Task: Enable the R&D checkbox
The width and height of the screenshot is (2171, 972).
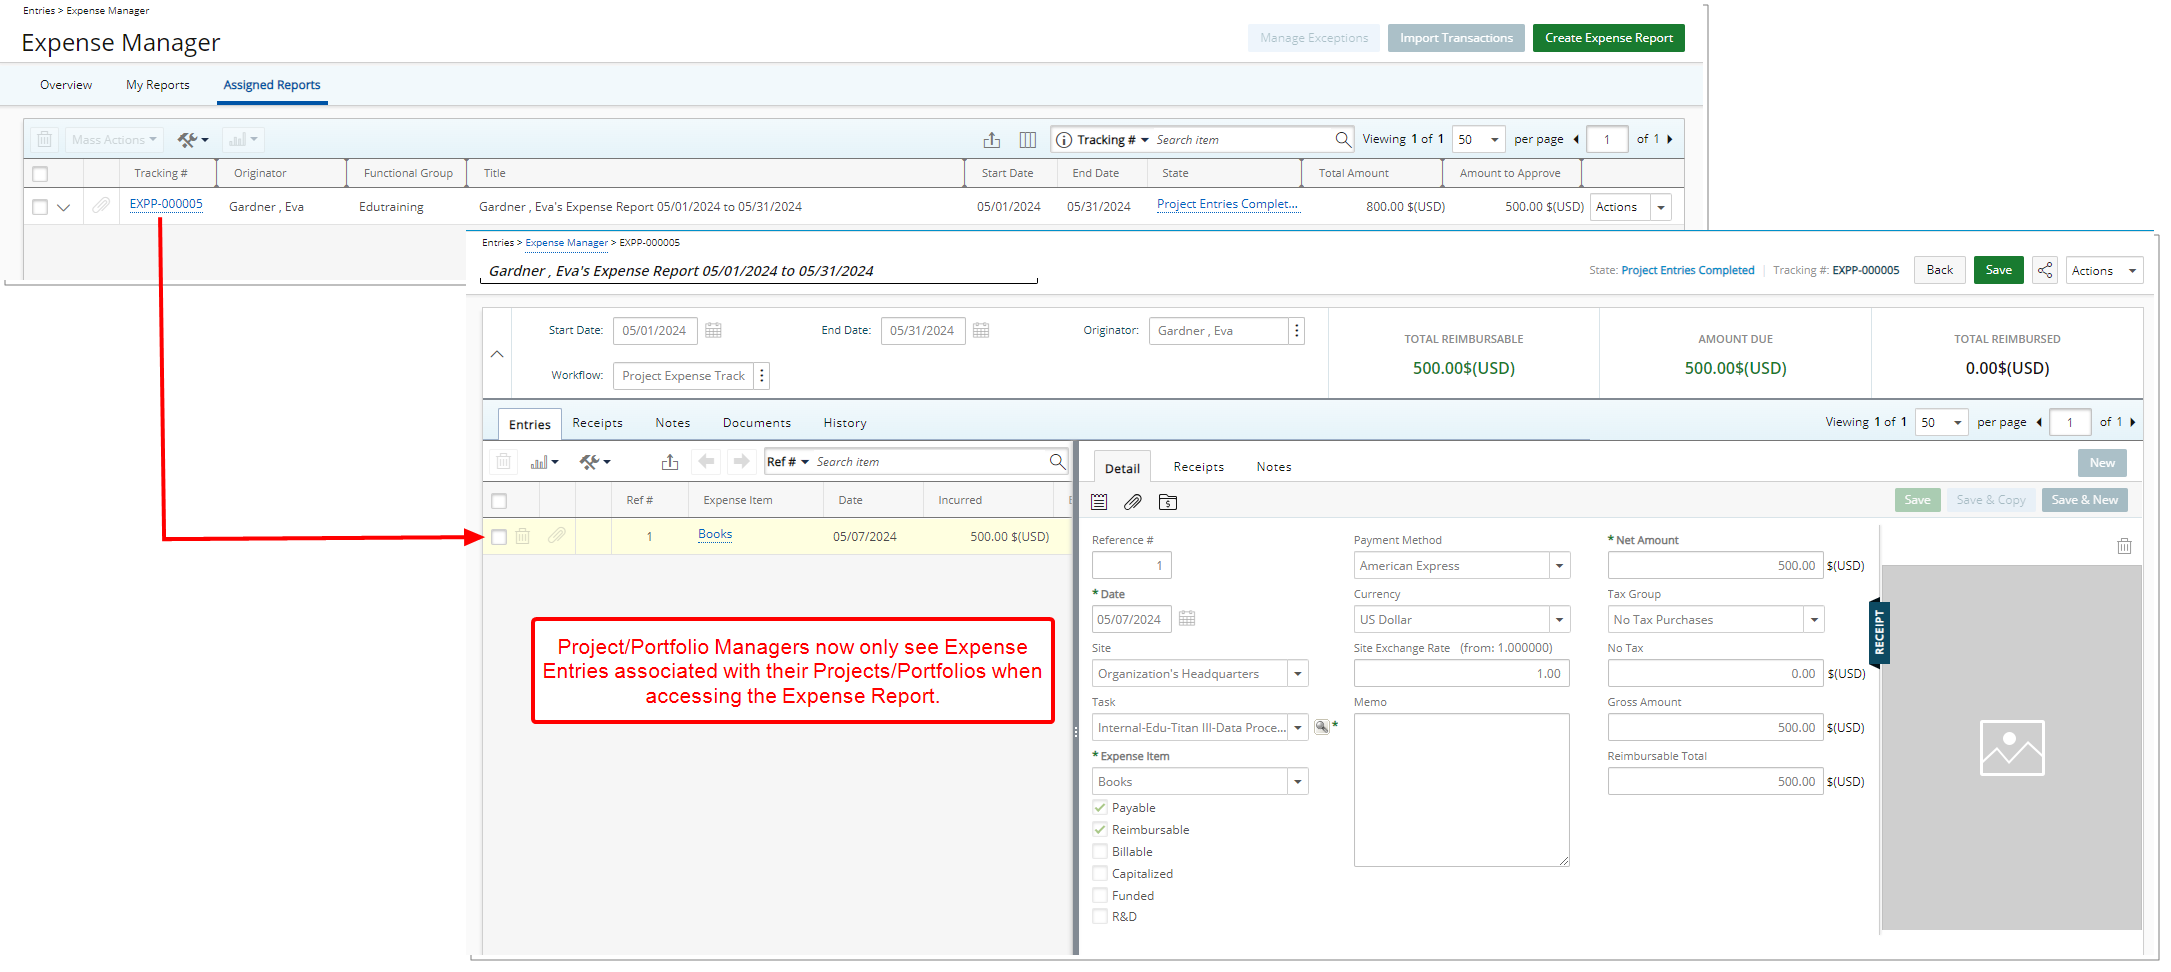Action: tap(1100, 916)
